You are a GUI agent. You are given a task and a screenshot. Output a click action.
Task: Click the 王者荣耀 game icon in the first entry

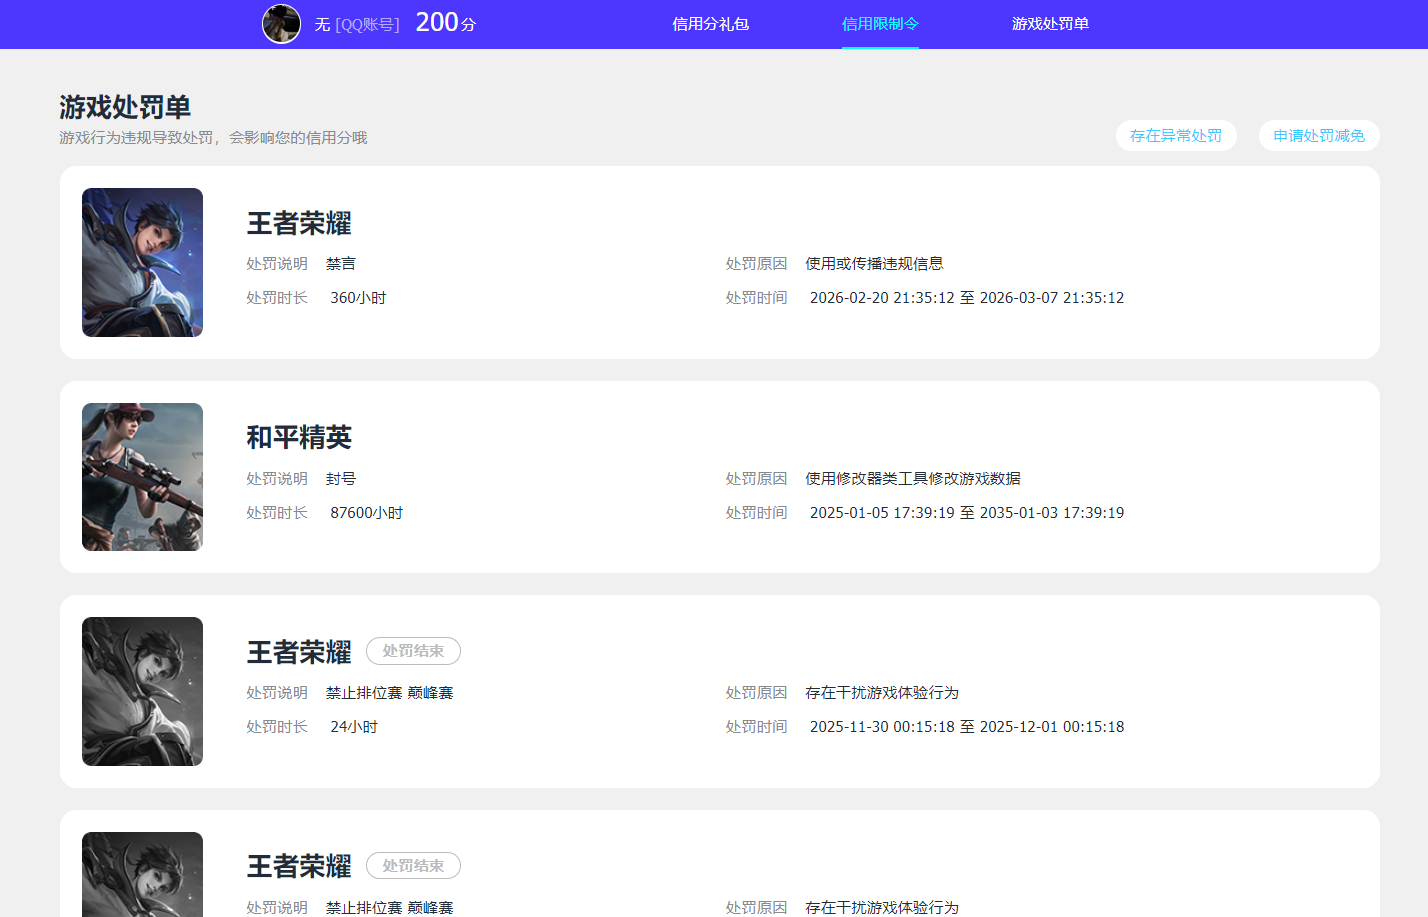pyautogui.click(x=142, y=262)
